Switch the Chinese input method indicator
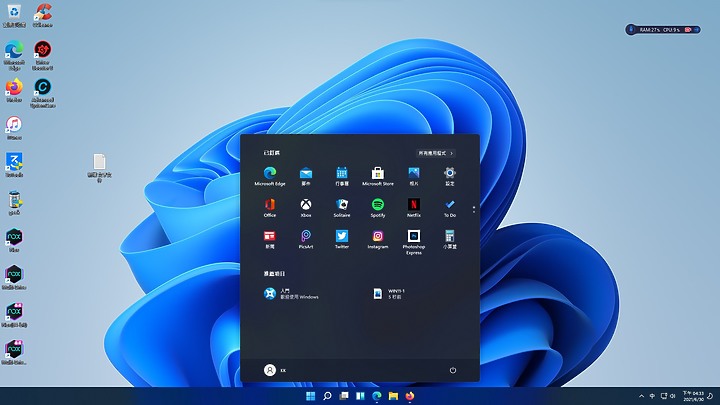Viewport: 720px width, 405px height. (x=652, y=396)
